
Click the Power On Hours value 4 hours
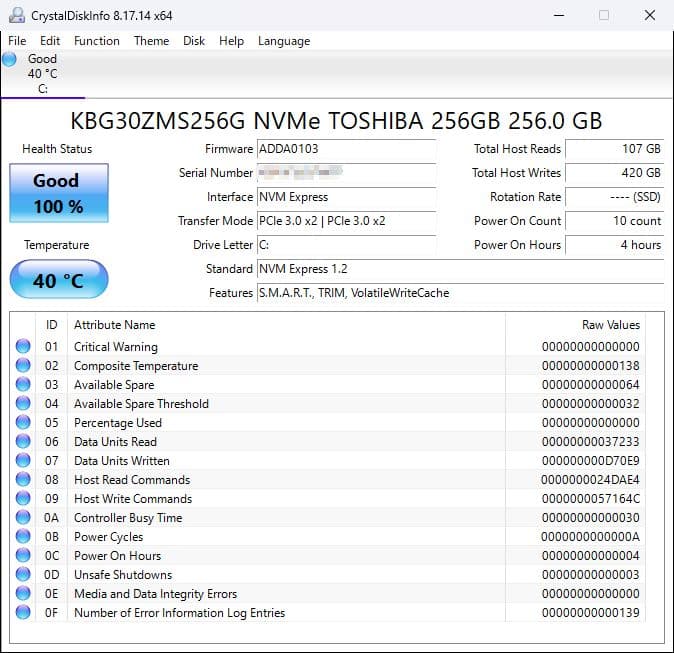pyautogui.click(x=615, y=245)
